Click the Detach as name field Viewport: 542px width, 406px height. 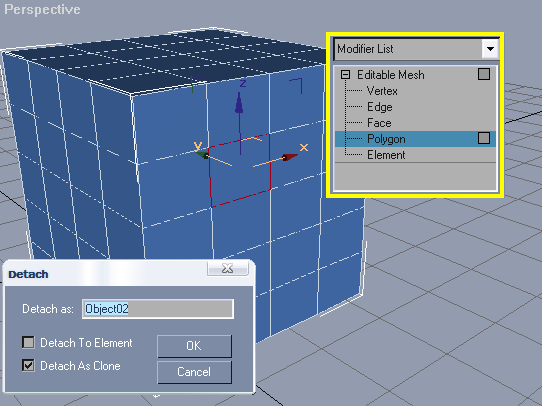(x=158, y=309)
